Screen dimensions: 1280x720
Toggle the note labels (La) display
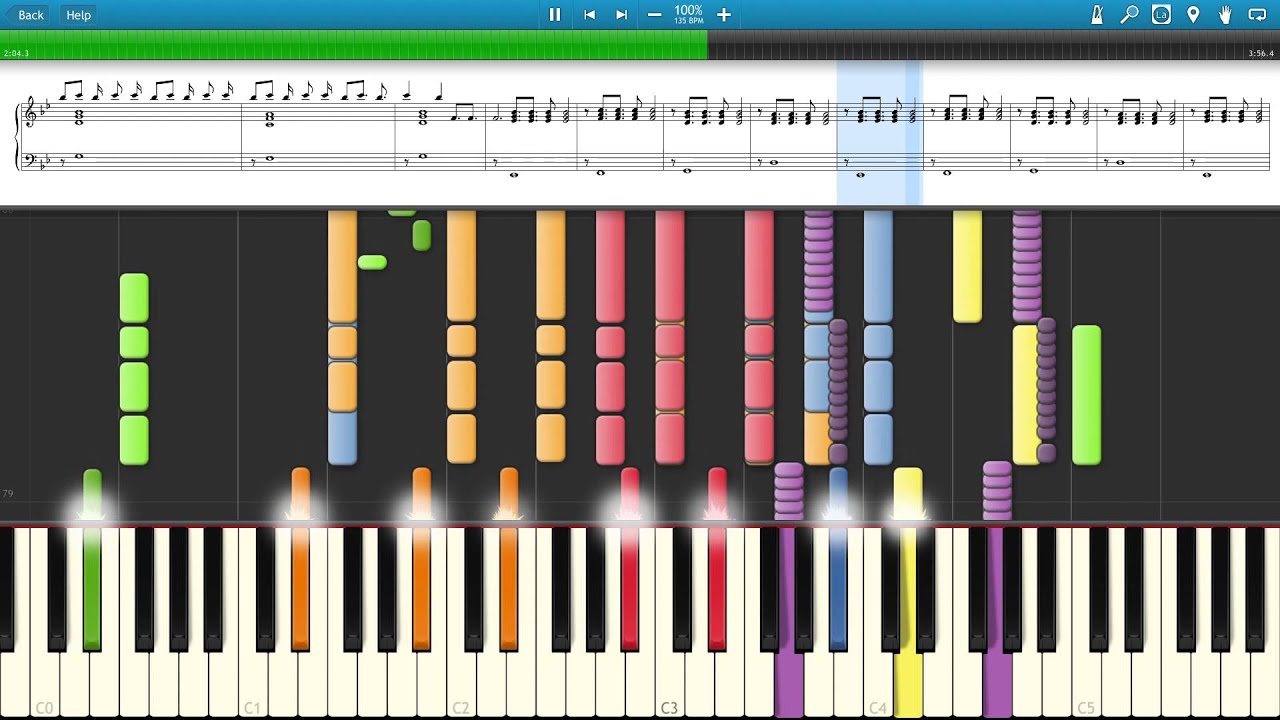1161,15
